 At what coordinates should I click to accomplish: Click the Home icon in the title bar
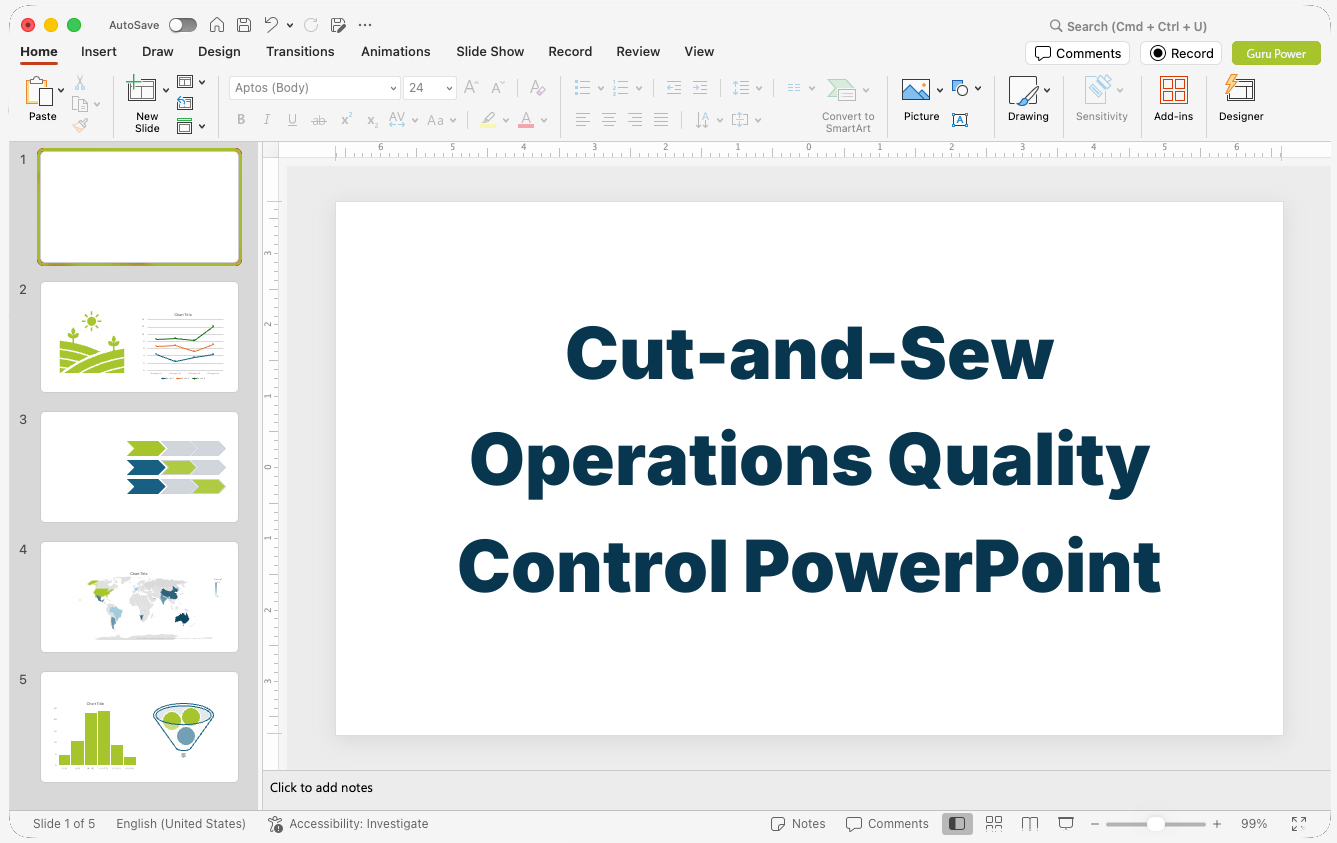pos(217,25)
